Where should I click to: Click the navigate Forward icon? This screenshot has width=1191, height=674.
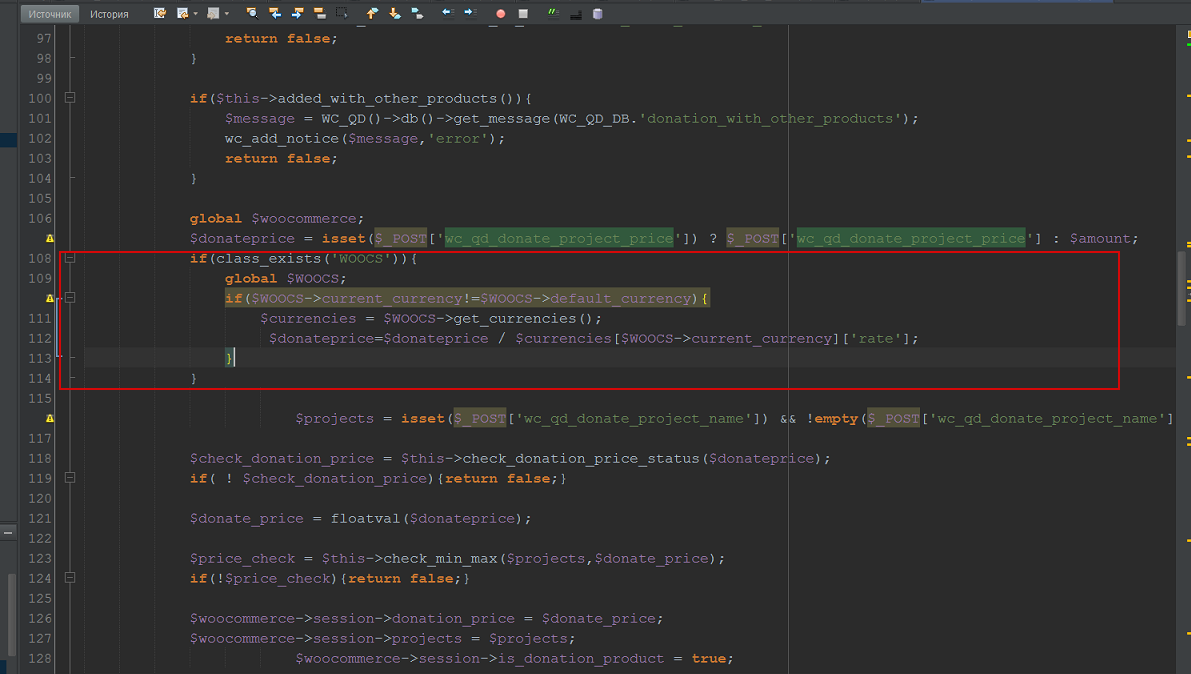pyautogui.click(x=213, y=13)
